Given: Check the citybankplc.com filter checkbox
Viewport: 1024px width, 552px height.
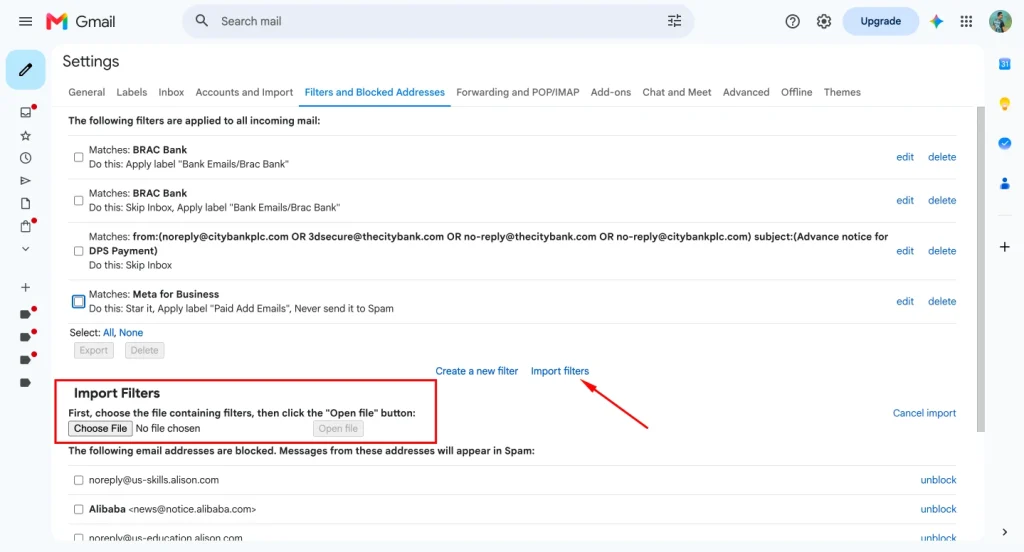Looking at the screenshot, I should tap(78, 251).
